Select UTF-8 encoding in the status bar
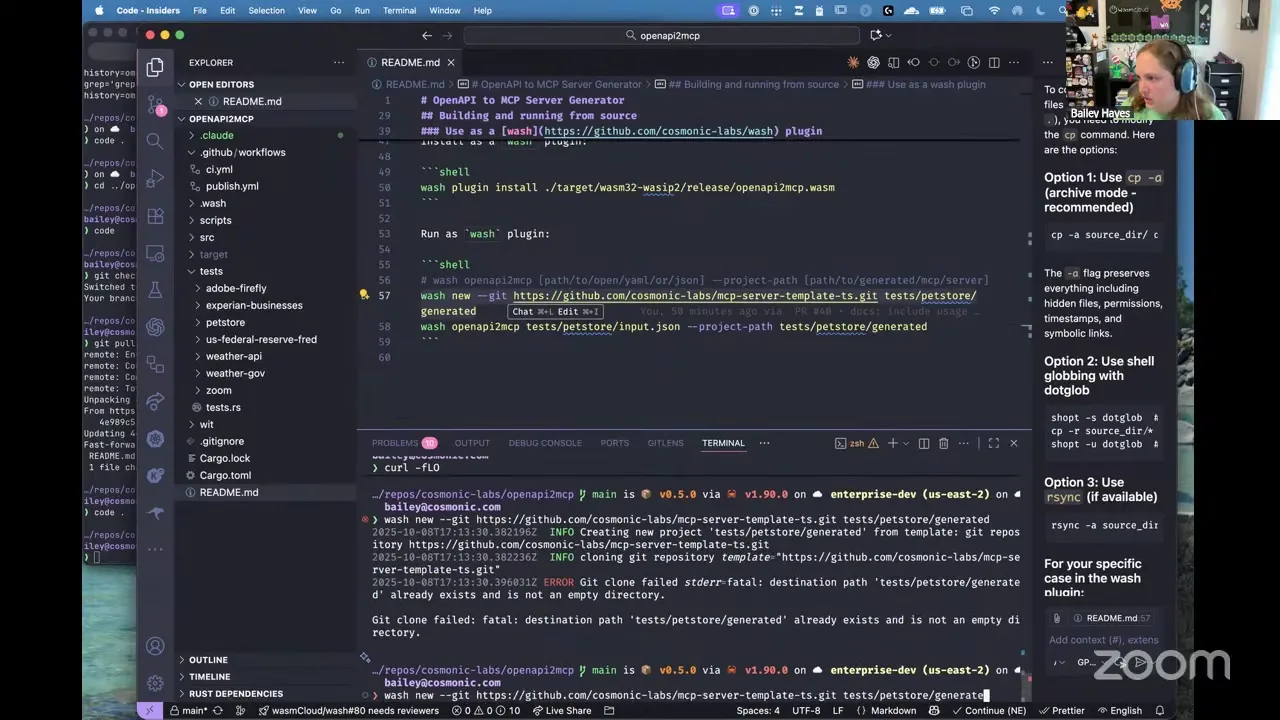Screen dimensions: 1280x720 806,711
